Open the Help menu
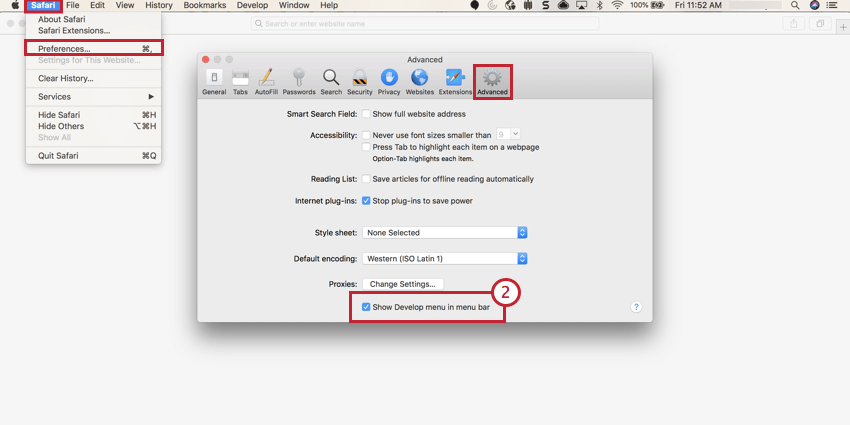The width and height of the screenshot is (850, 425). click(x=329, y=5)
